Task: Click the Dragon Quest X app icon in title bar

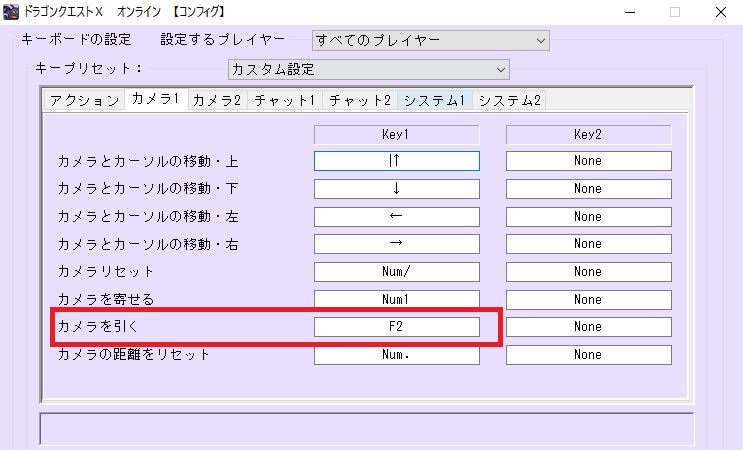Action: [10, 11]
